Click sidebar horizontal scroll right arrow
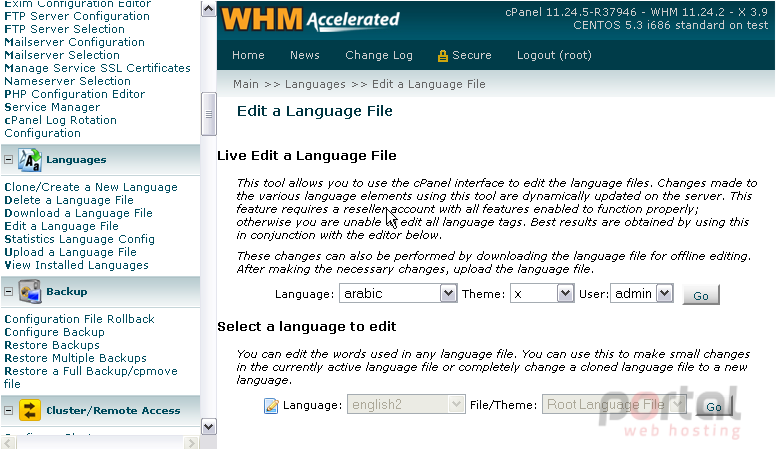 pyautogui.click(x=192, y=443)
